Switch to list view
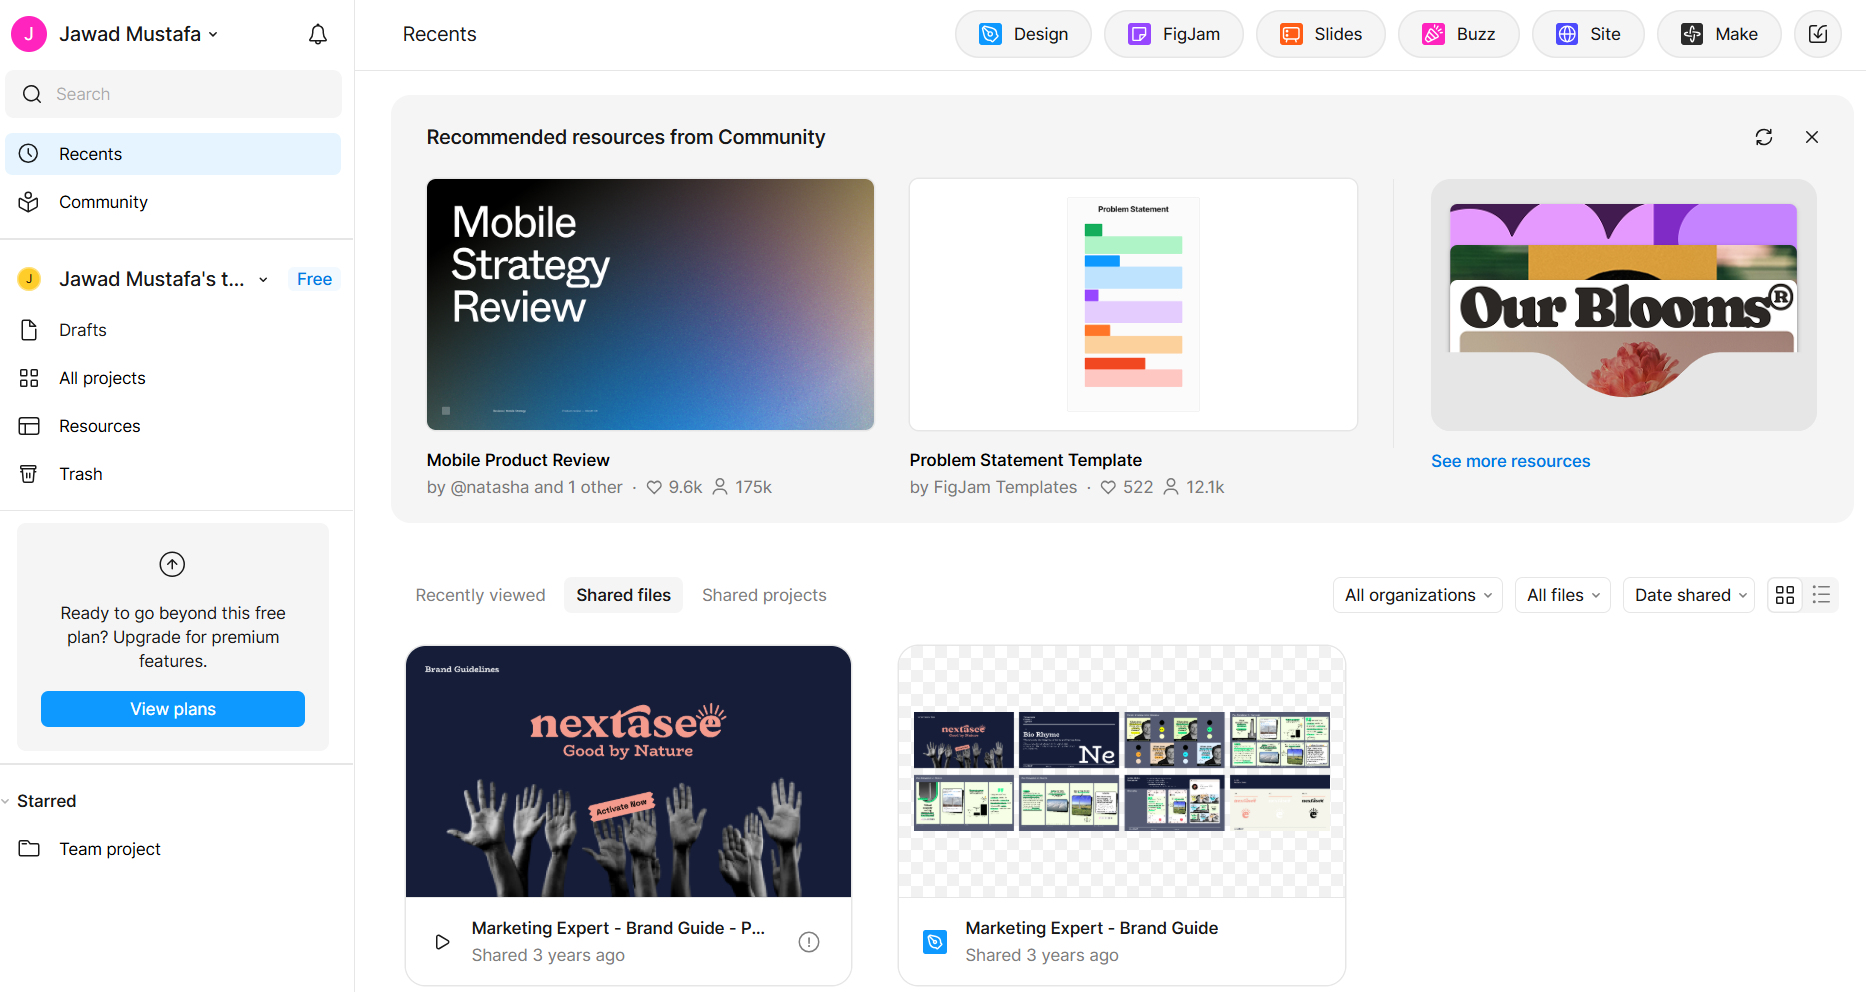The height and width of the screenshot is (992, 1866). [x=1821, y=595]
